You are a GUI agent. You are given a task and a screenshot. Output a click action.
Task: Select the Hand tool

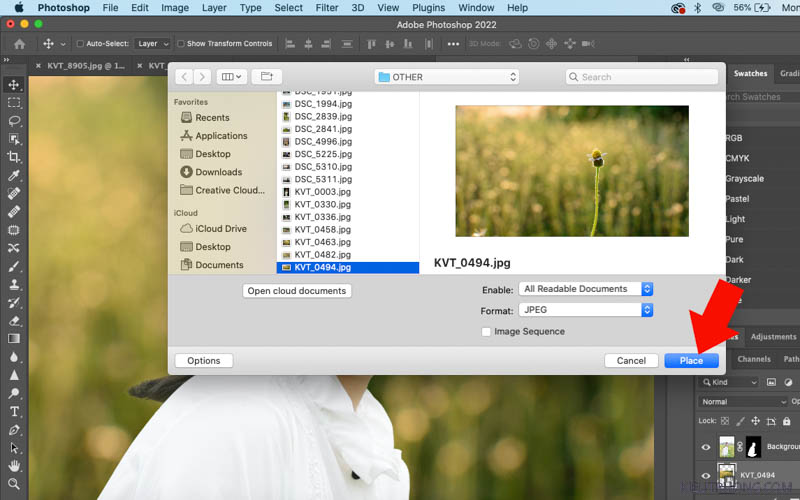point(14,466)
